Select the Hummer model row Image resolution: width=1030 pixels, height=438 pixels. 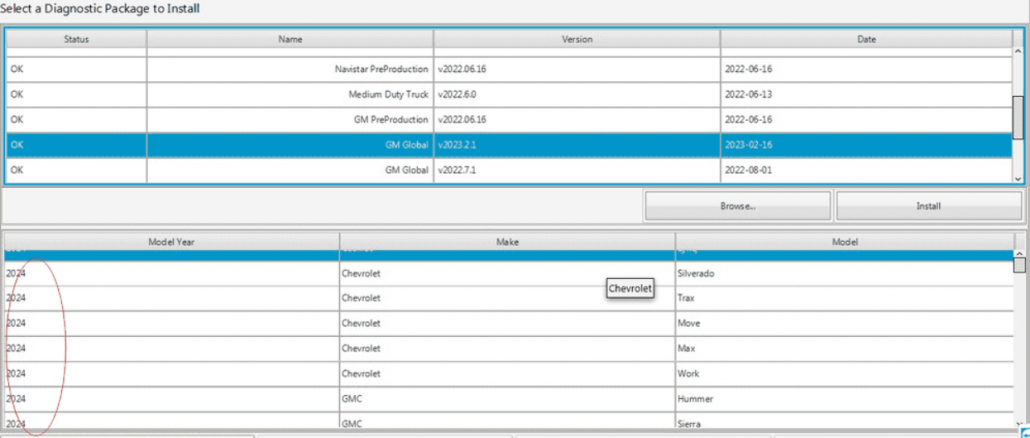[509, 399]
